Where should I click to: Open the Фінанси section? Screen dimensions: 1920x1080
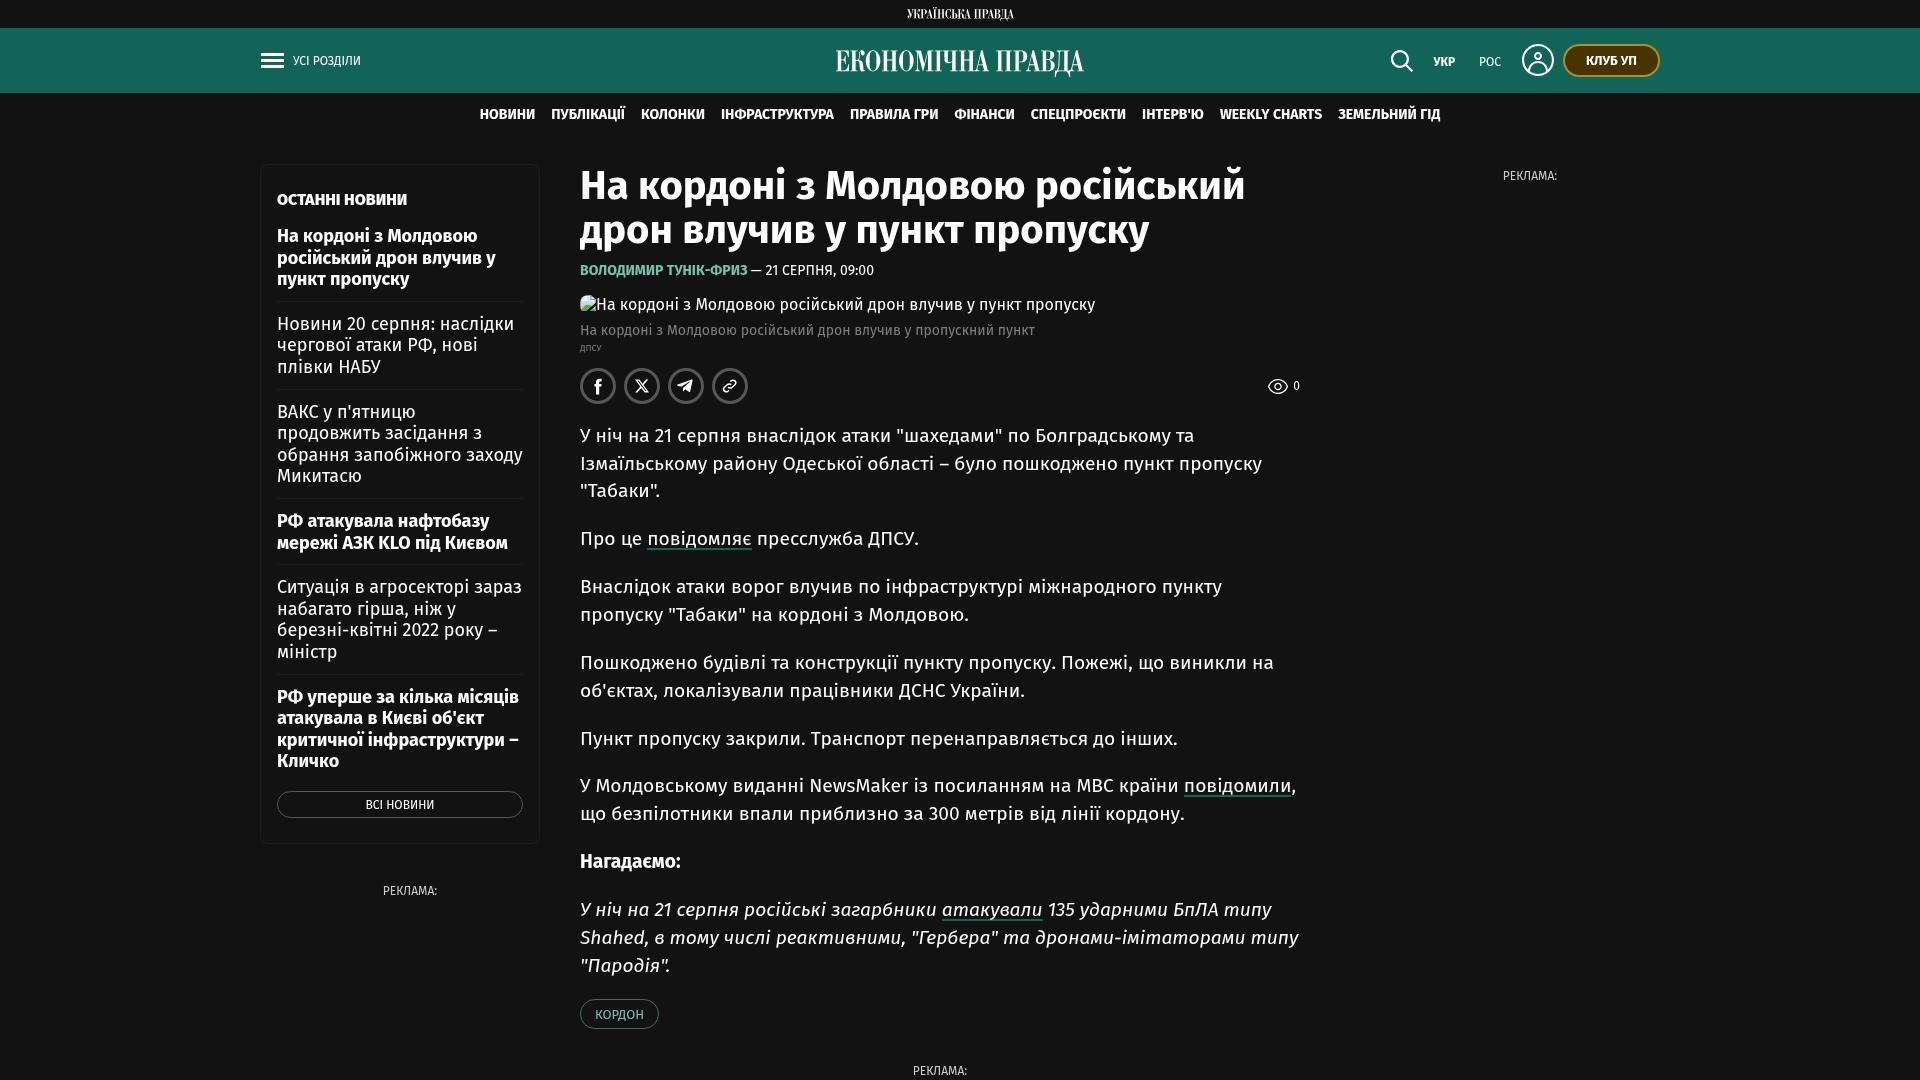pos(984,115)
